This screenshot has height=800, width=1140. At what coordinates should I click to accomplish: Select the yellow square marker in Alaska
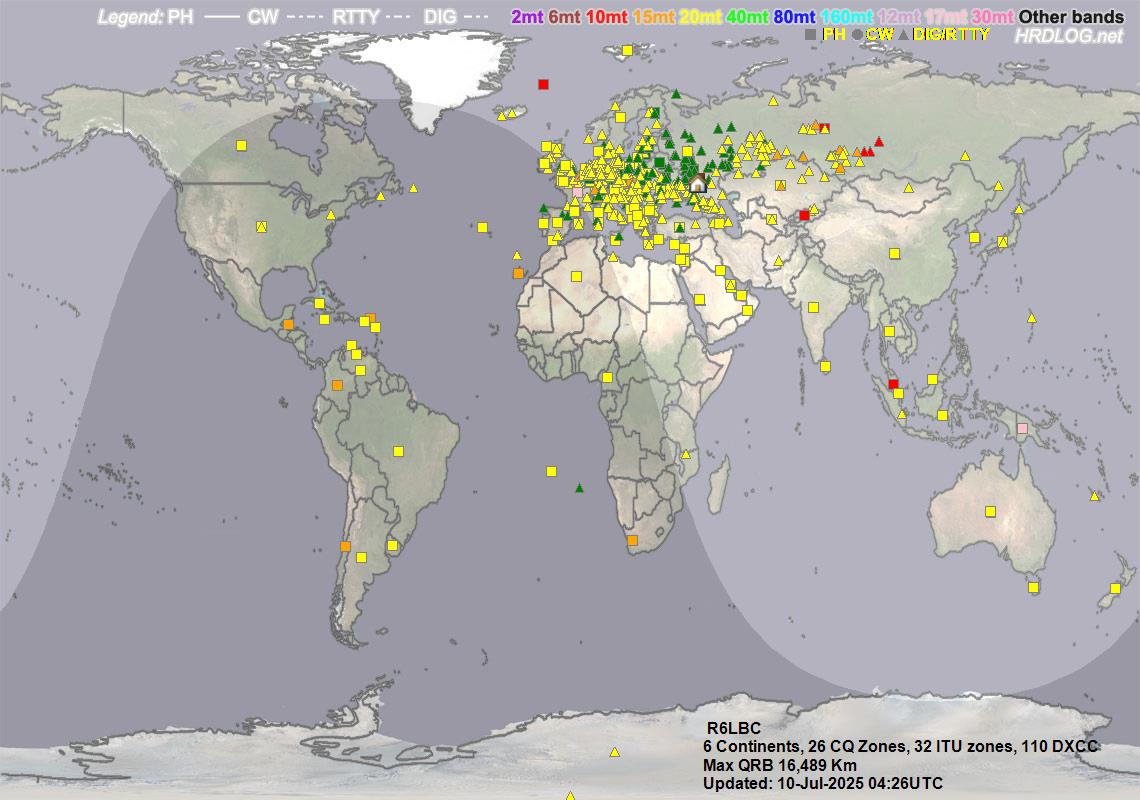(241, 145)
